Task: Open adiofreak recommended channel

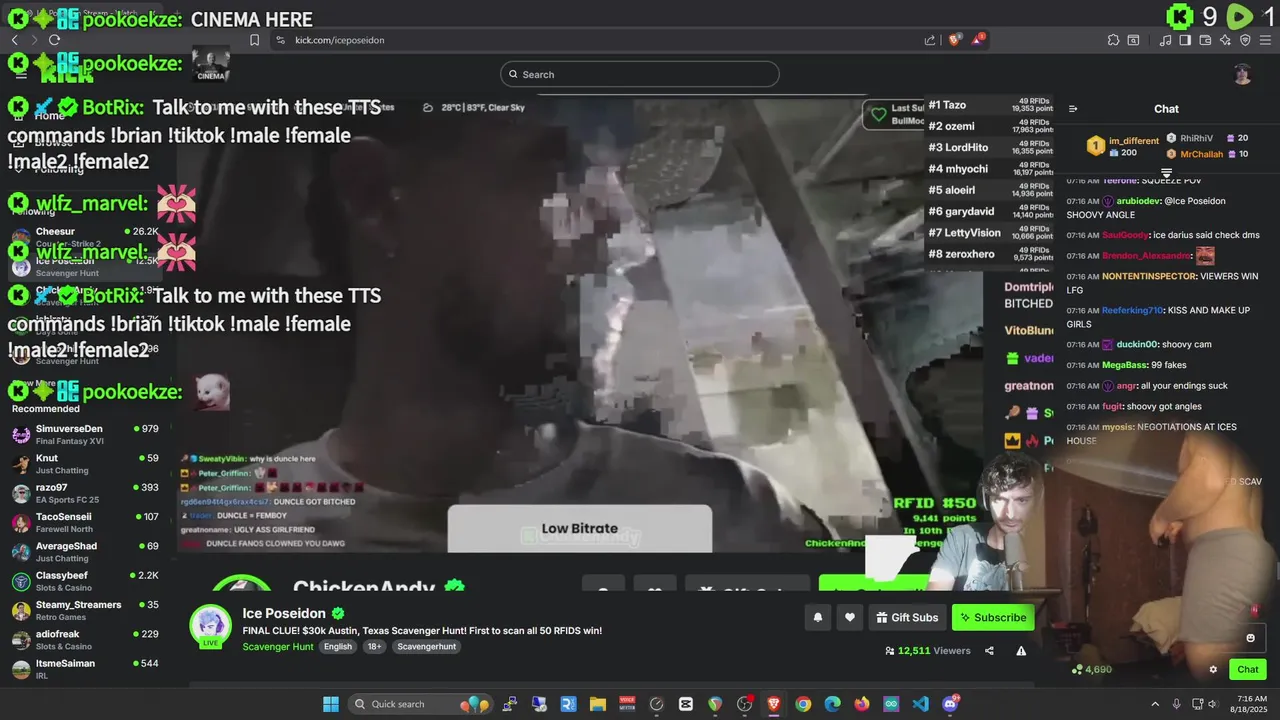Action: point(85,640)
